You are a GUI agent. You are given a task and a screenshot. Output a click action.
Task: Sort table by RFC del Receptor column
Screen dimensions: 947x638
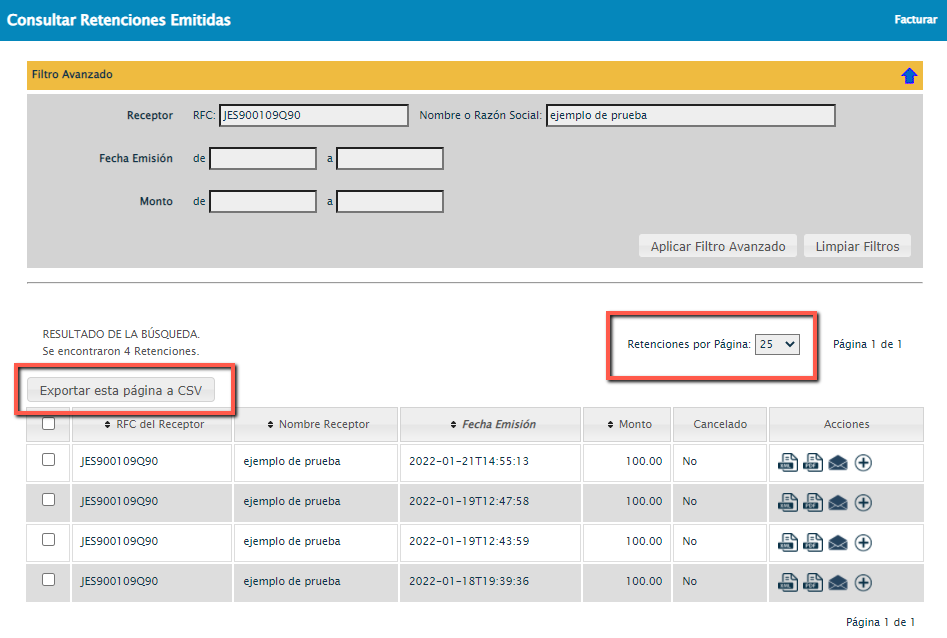pos(153,424)
